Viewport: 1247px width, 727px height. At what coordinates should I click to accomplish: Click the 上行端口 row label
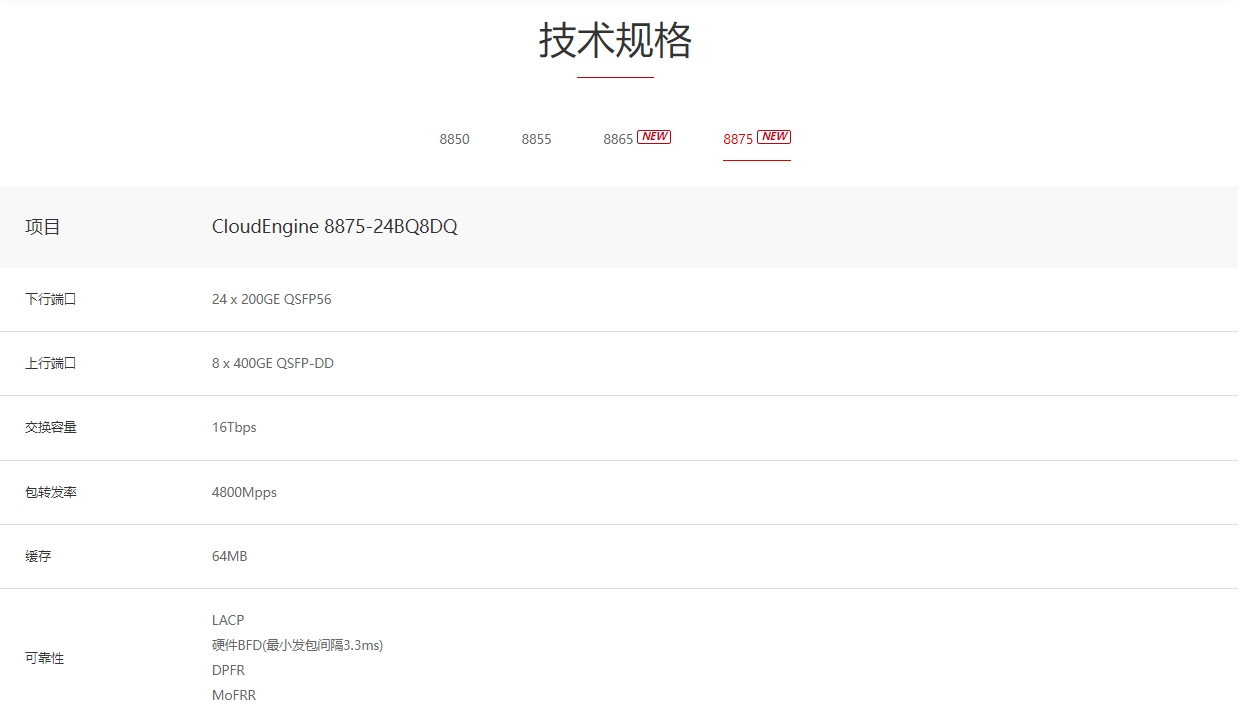coord(51,363)
